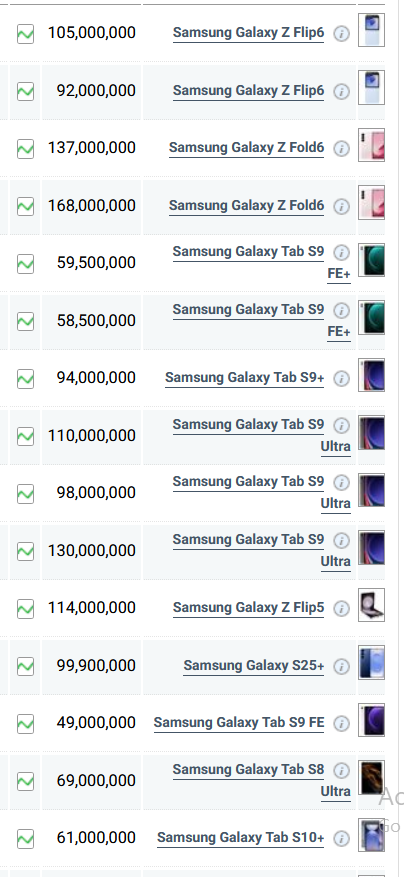This screenshot has height=877, width=404.
Task: Open chart icon beside 61,000,000 price
Action: [25, 838]
